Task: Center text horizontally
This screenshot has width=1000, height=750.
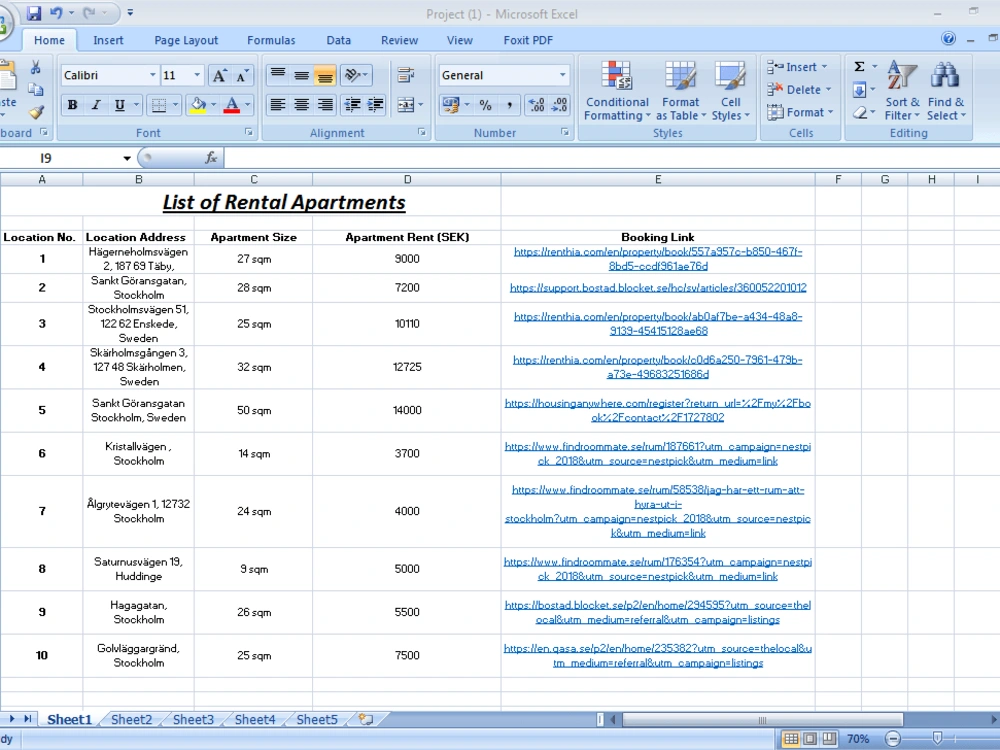Action: pyautogui.click(x=301, y=105)
